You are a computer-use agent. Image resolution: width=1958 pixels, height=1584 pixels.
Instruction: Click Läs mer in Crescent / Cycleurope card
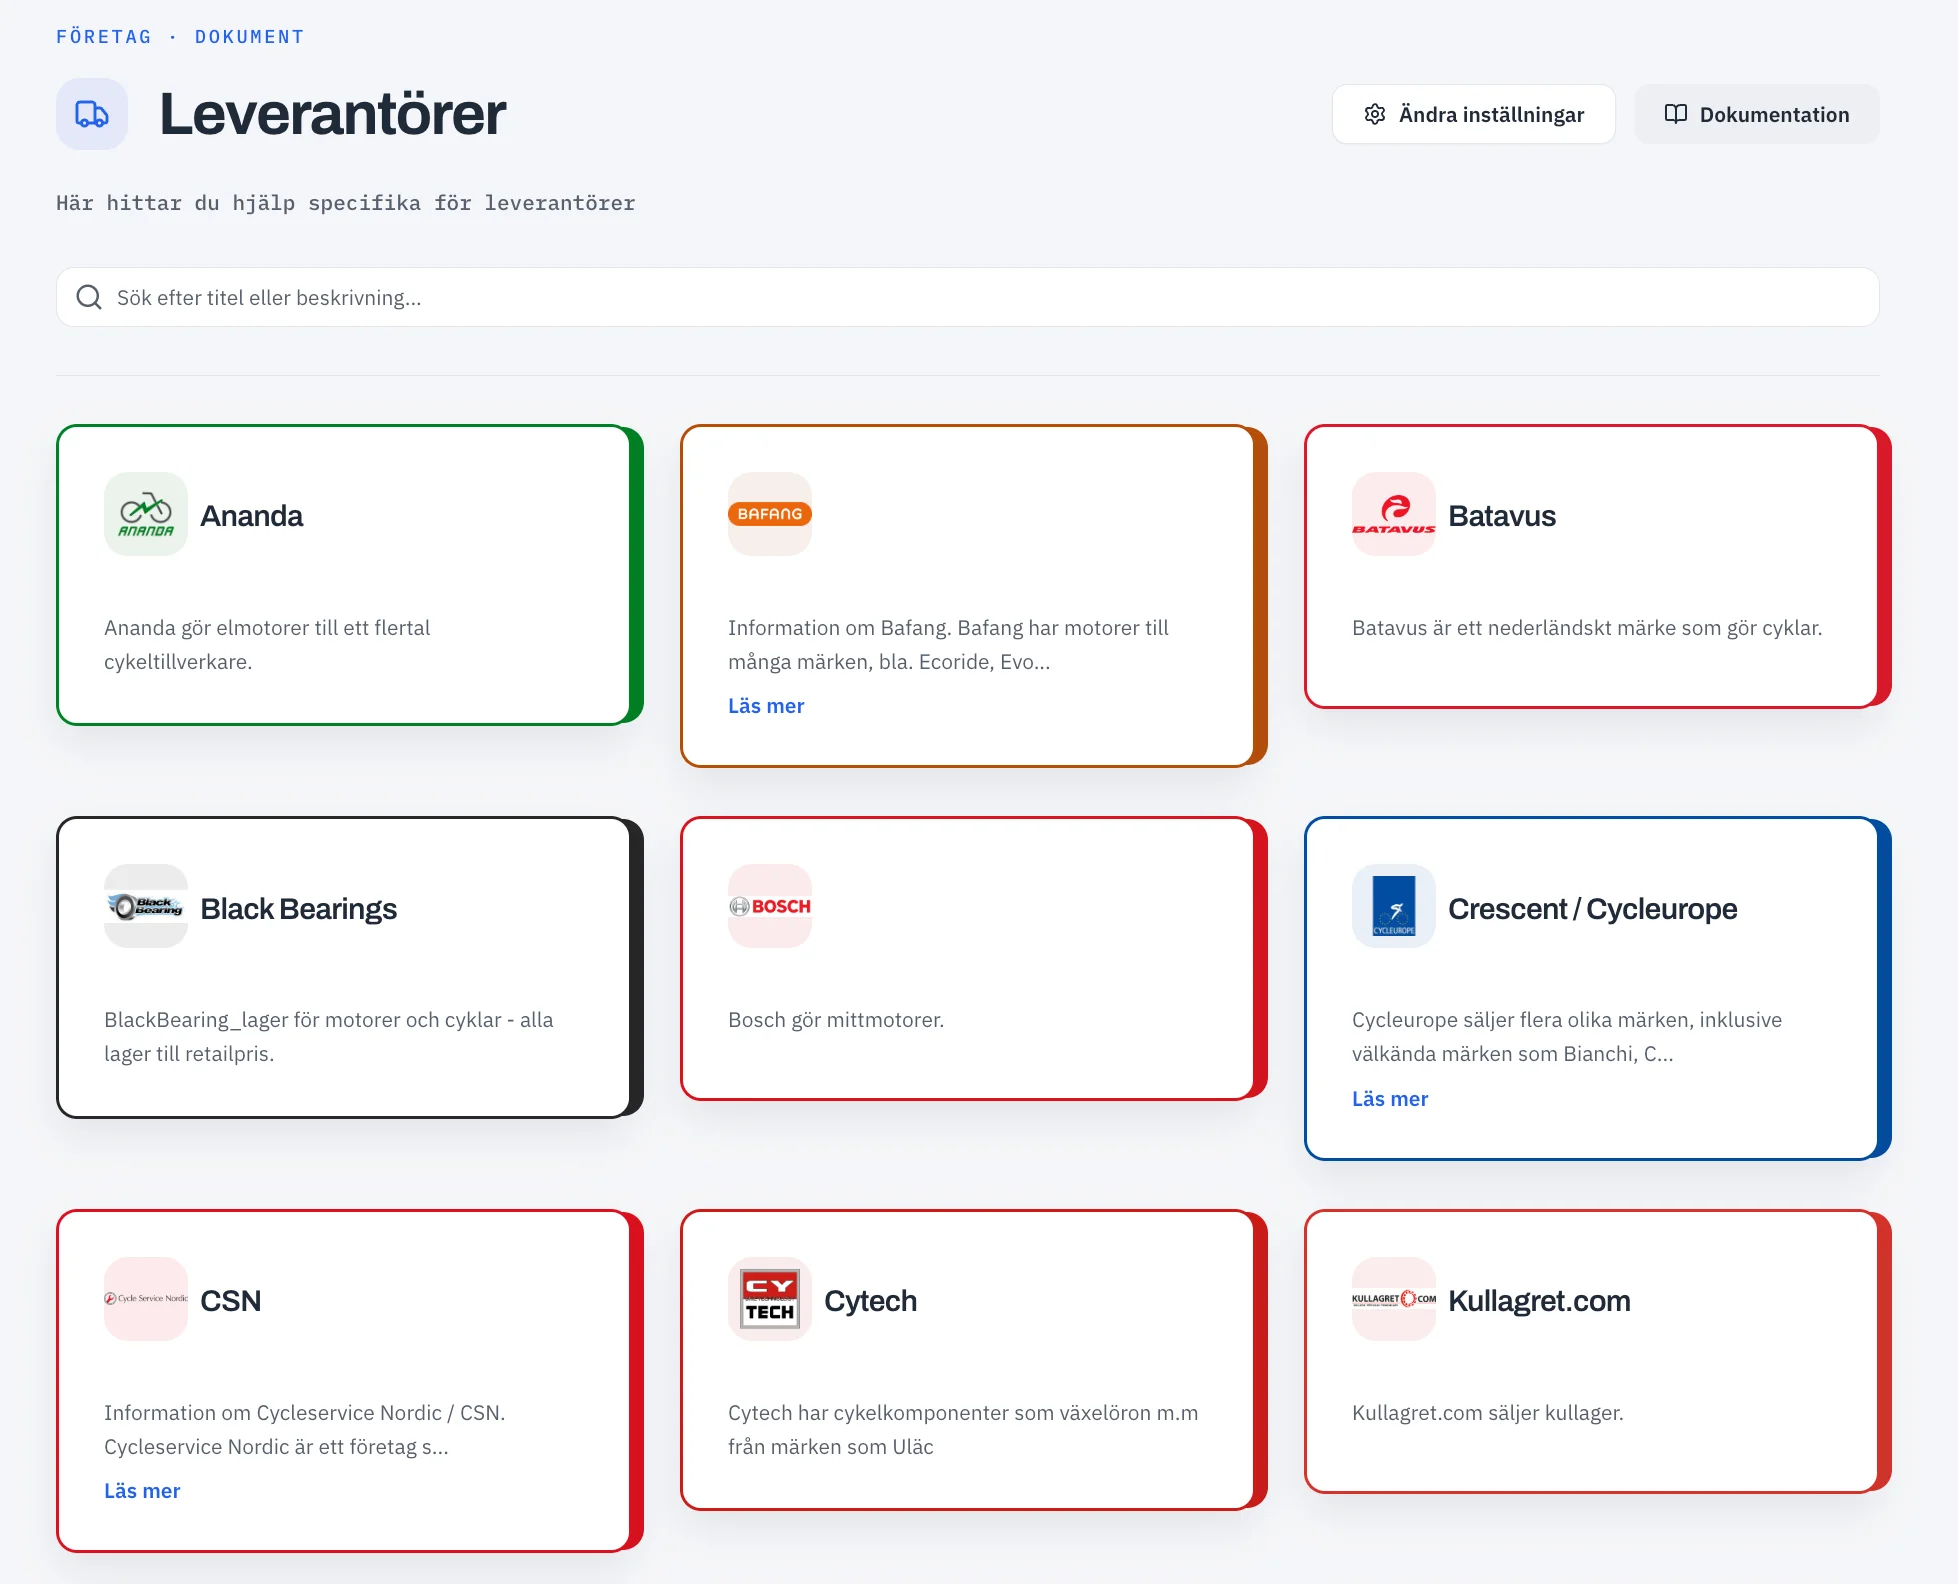point(1390,1099)
